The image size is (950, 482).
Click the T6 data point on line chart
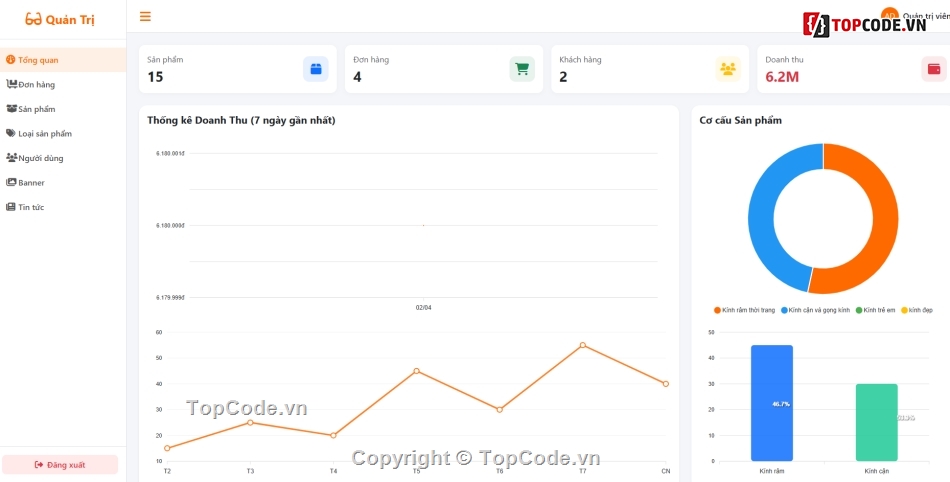coord(499,409)
